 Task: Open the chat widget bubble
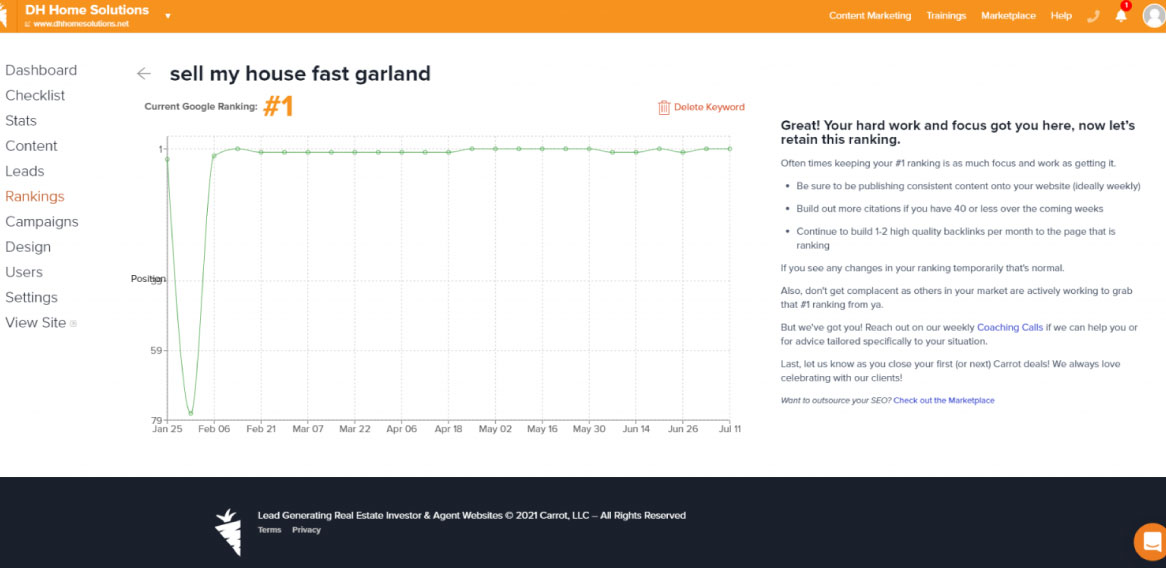pos(1150,541)
